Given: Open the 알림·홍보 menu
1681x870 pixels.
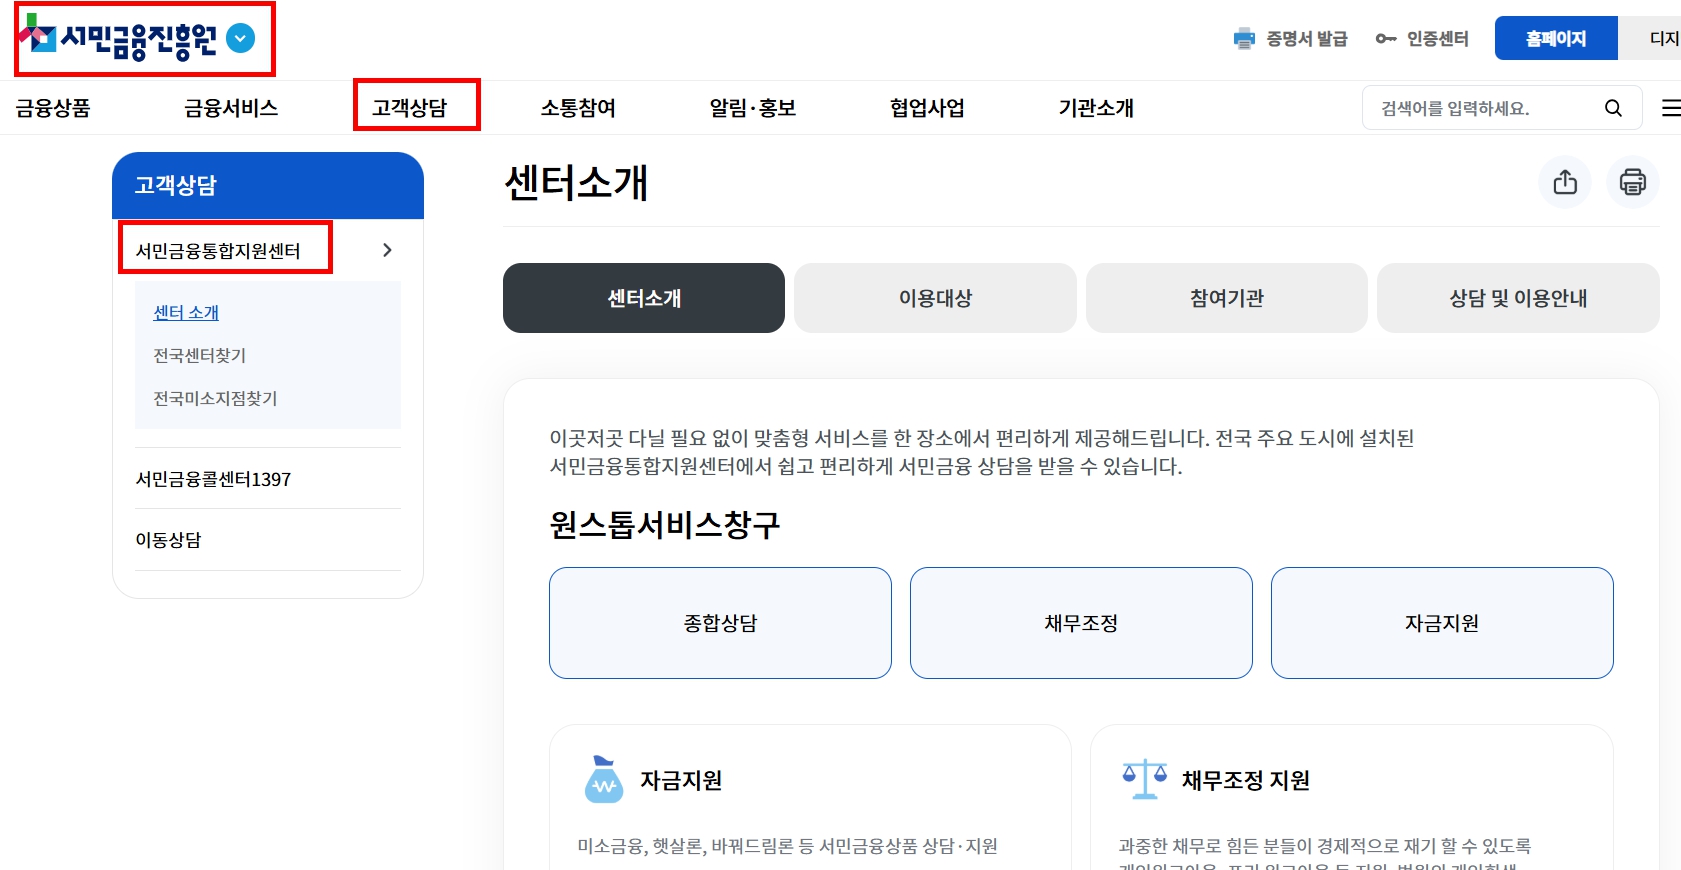Looking at the screenshot, I should pos(753,108).
